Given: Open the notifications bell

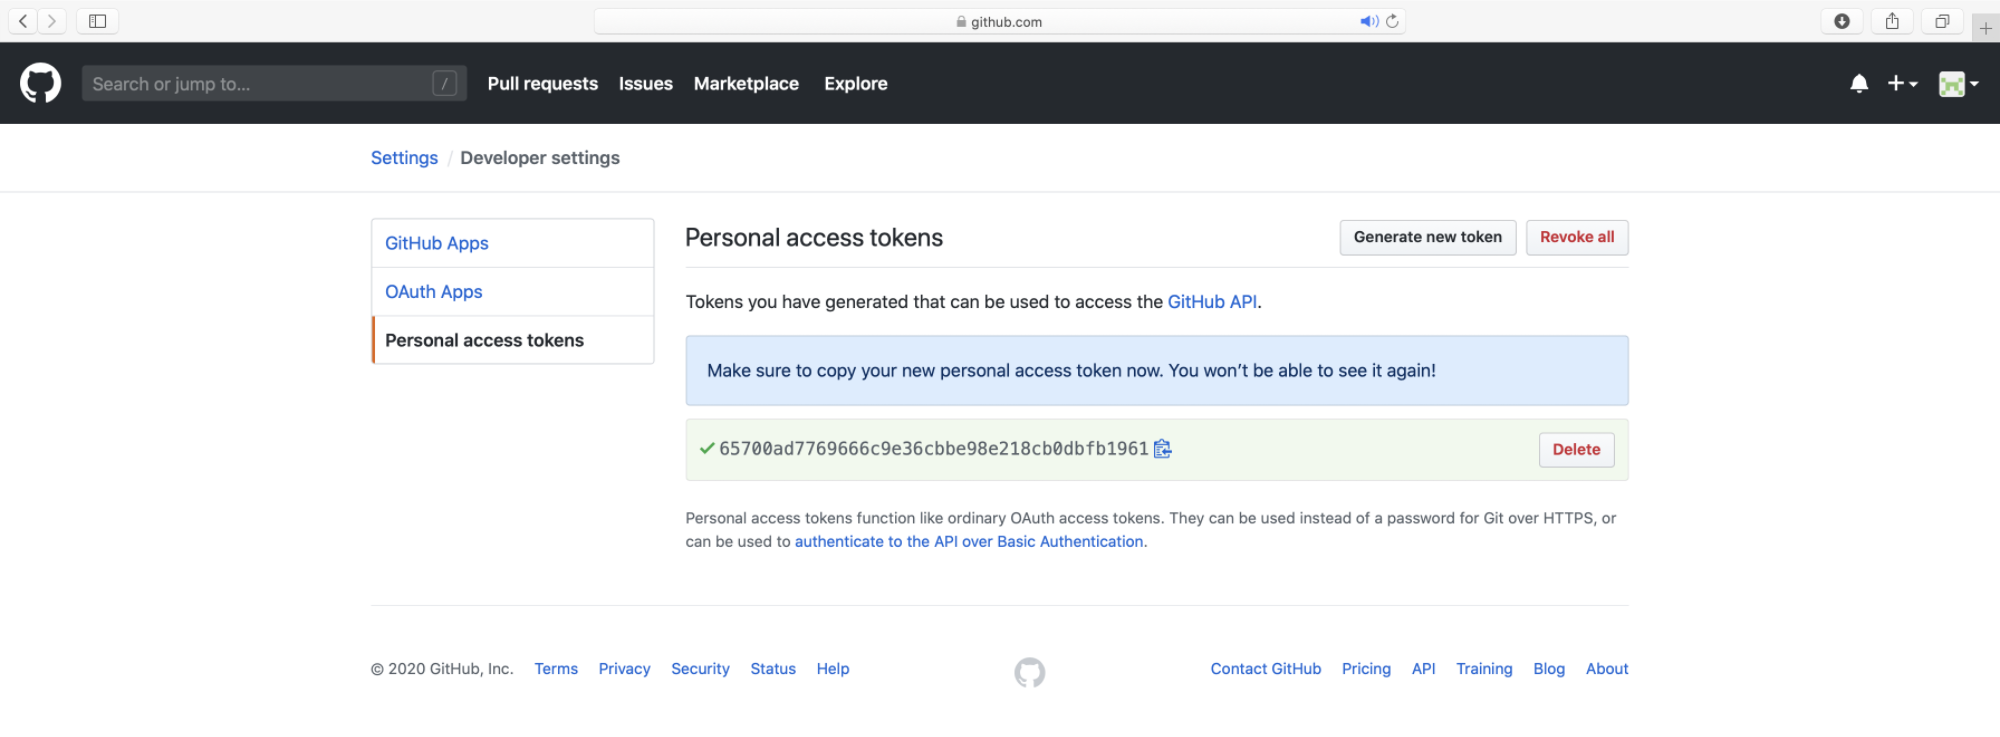Looking at the screenshot, I should 1858,84.
